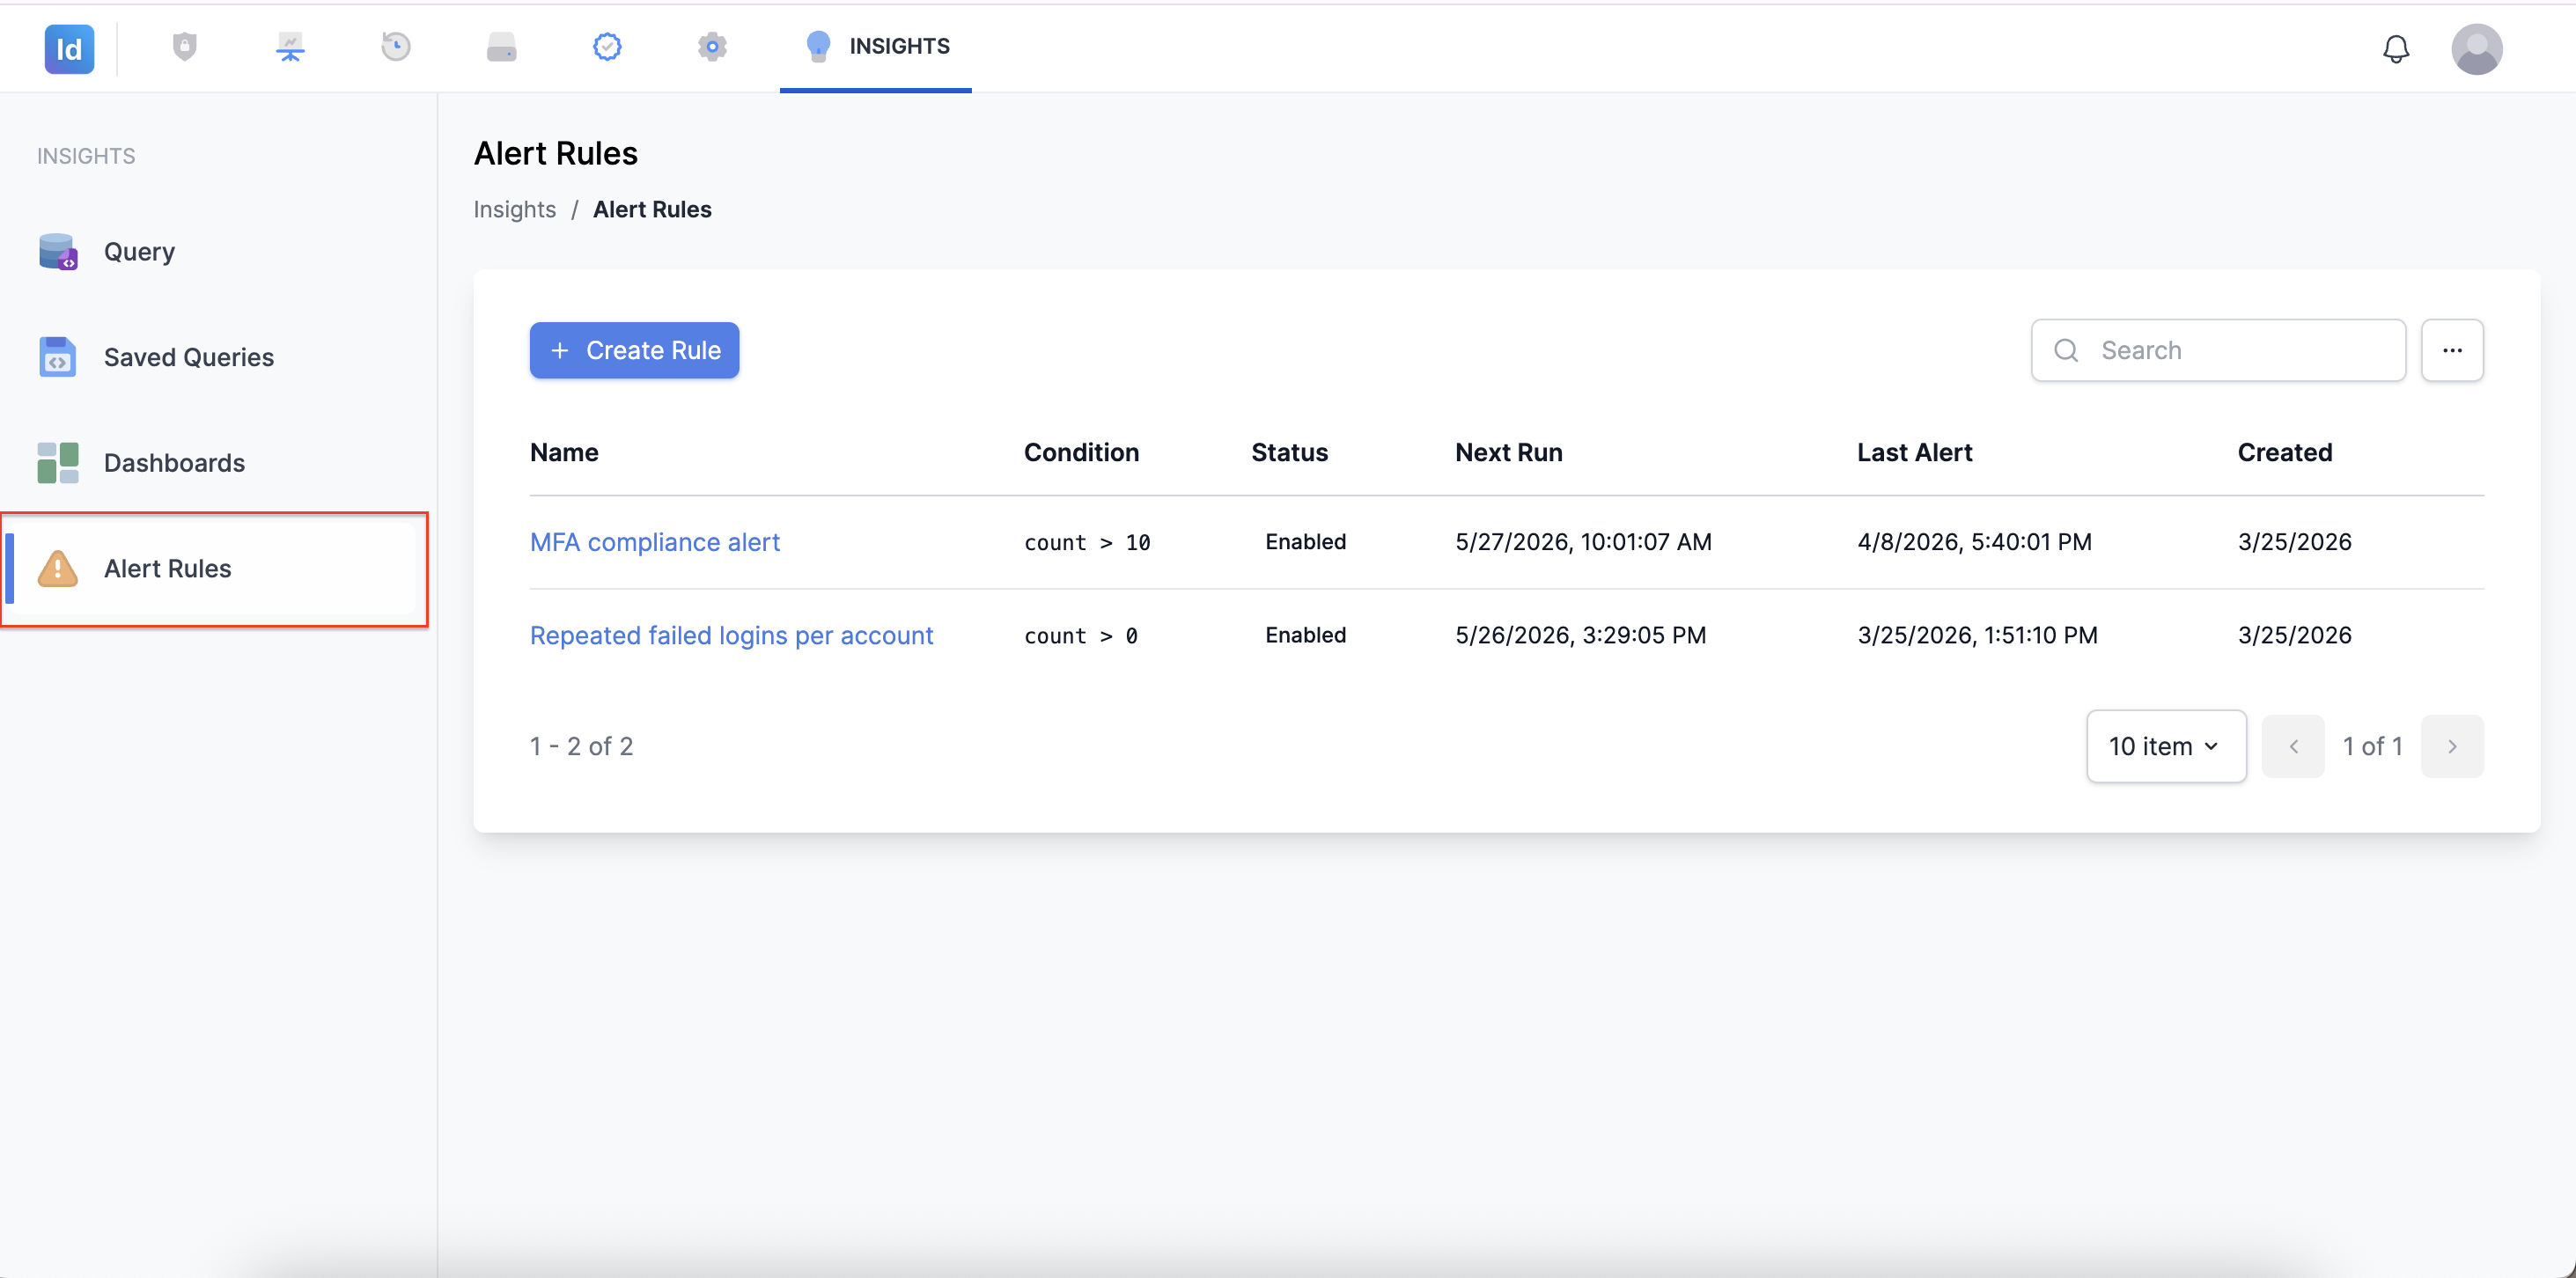2576x1278 pixels.
Task: Open the user profile avatar
Action: pos(2477,49)
